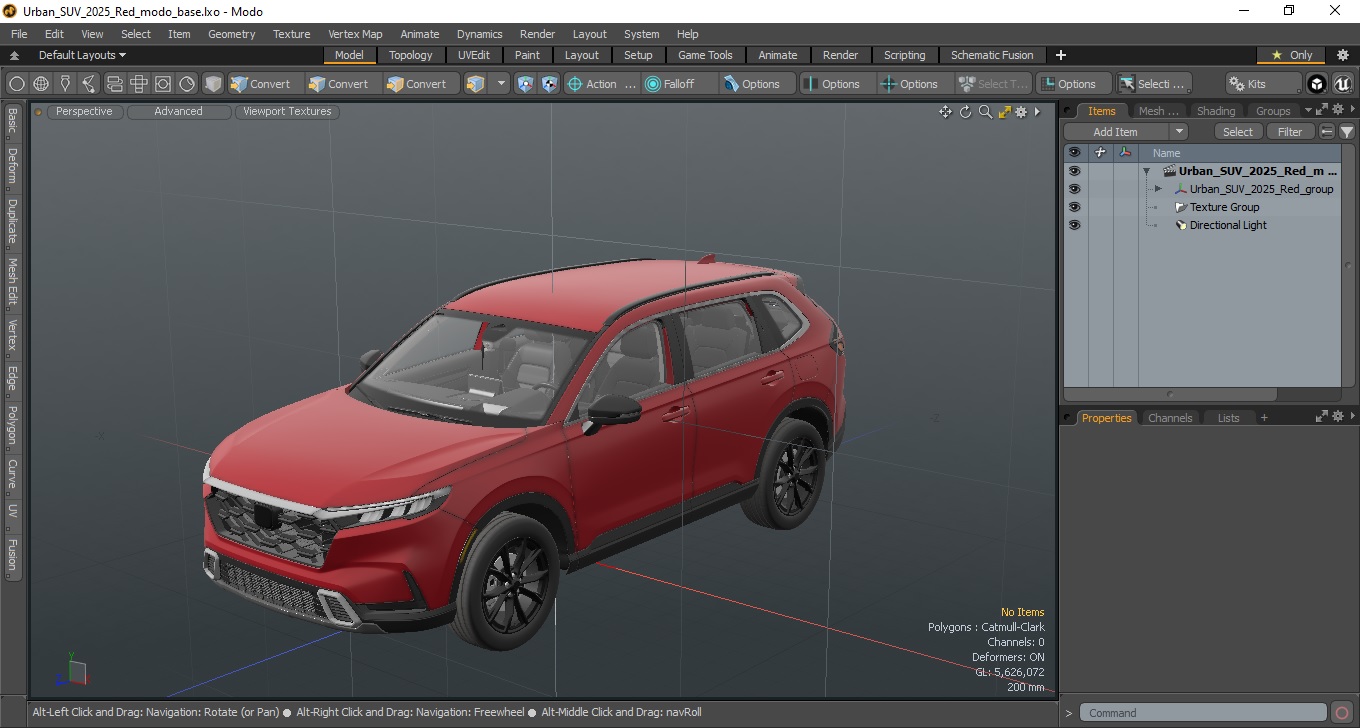Click the curve path tool icon

coord(89,84)
